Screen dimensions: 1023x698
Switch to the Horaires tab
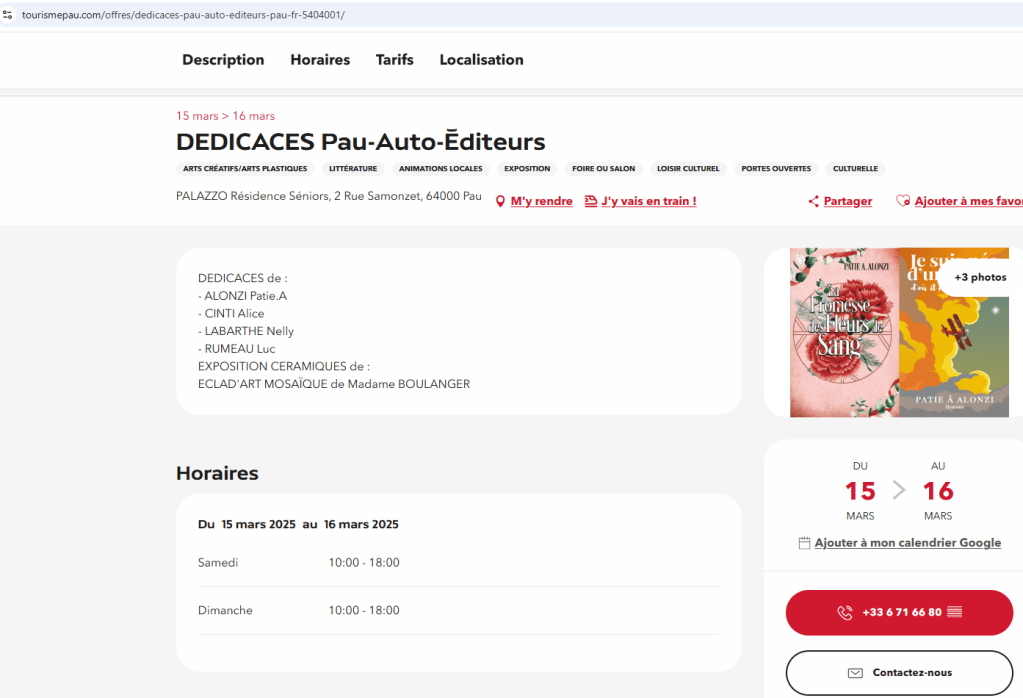[x=320, y=60]
